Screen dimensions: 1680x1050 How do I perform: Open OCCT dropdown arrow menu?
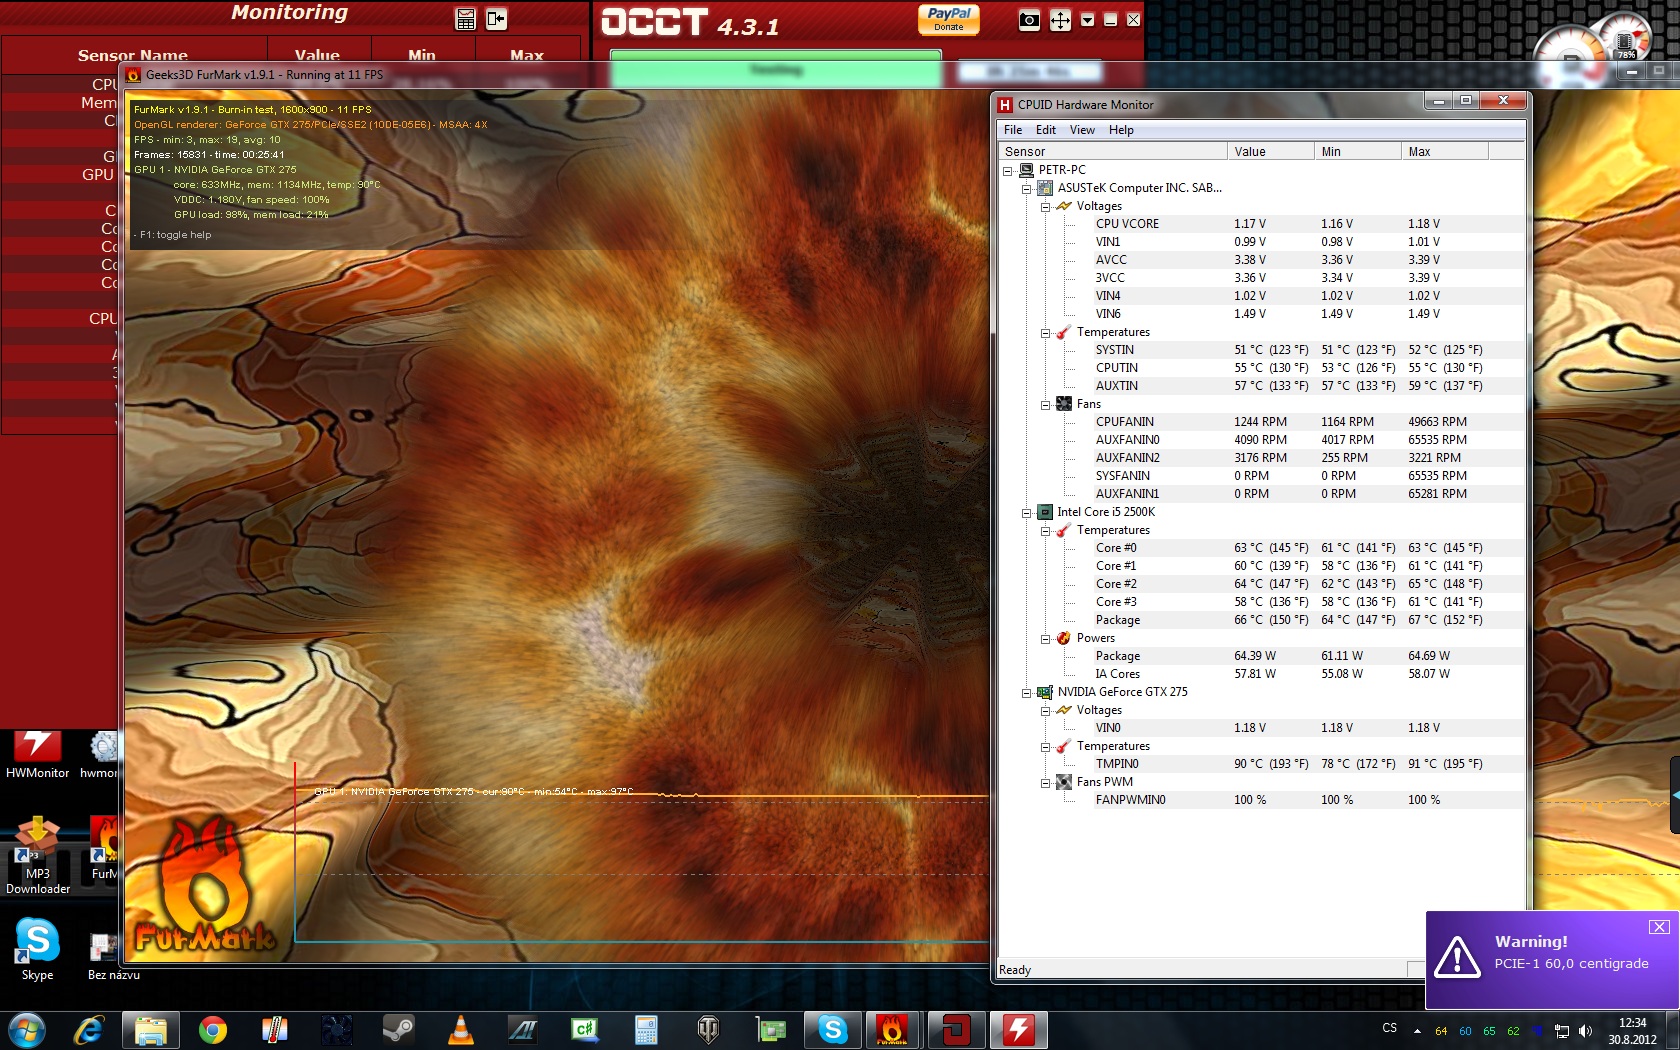(1087, 20)
